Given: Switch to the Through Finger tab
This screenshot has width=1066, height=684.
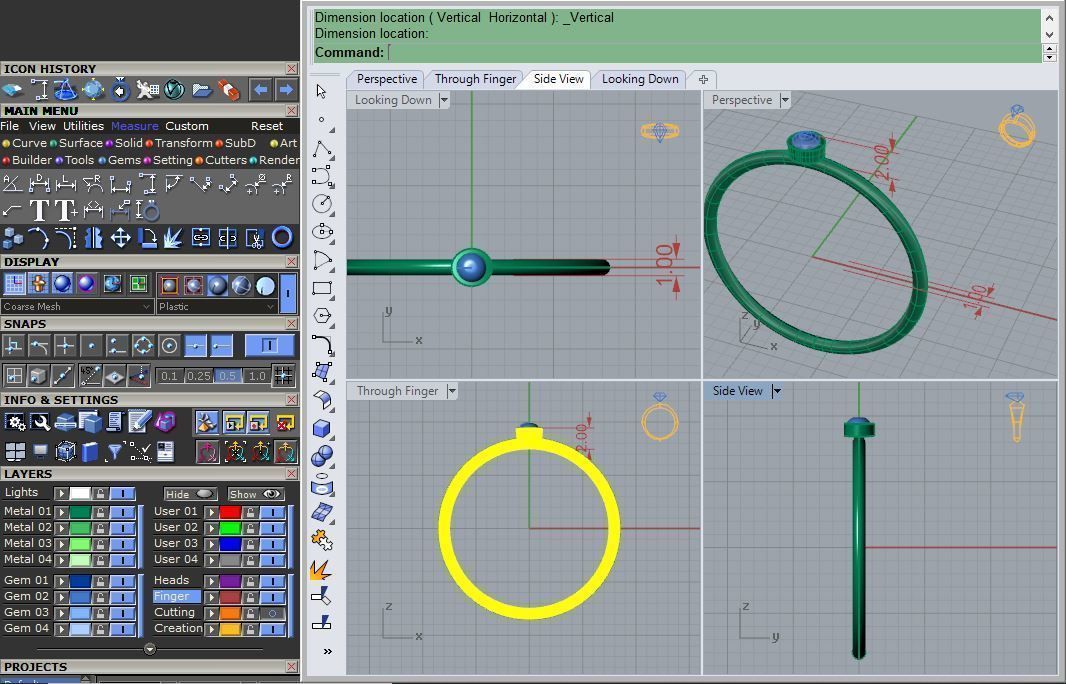Looking at the screenshot, I should [475, 79].
